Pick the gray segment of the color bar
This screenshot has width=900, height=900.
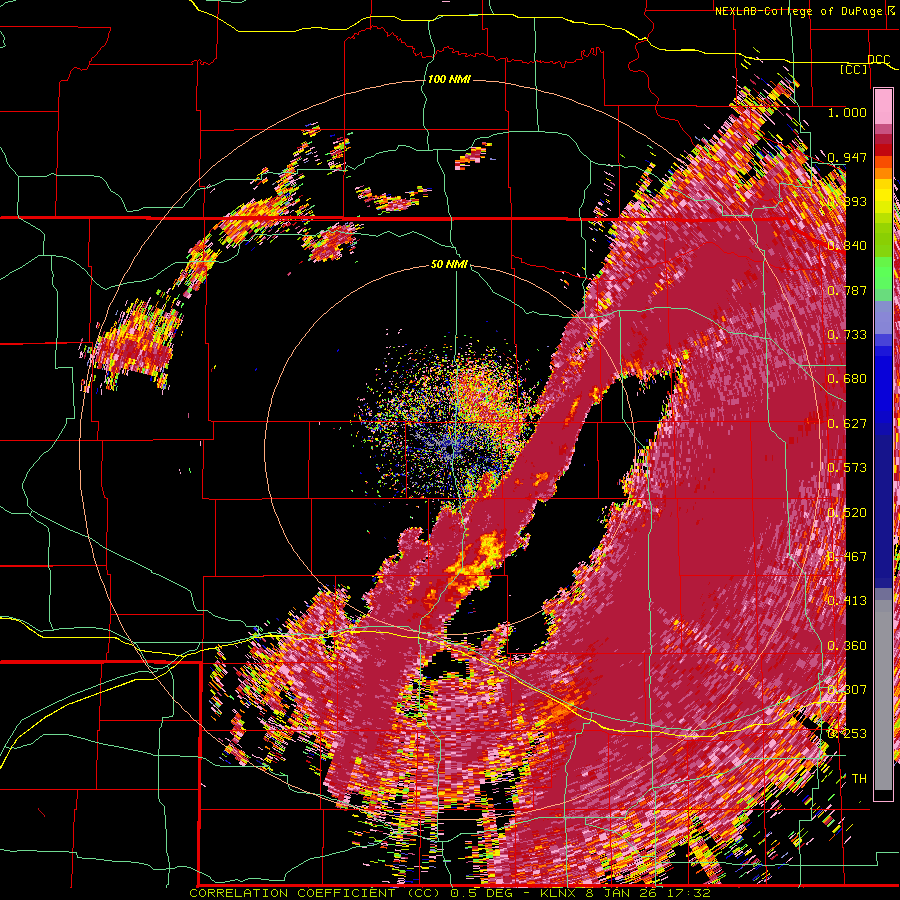[883, 695]
